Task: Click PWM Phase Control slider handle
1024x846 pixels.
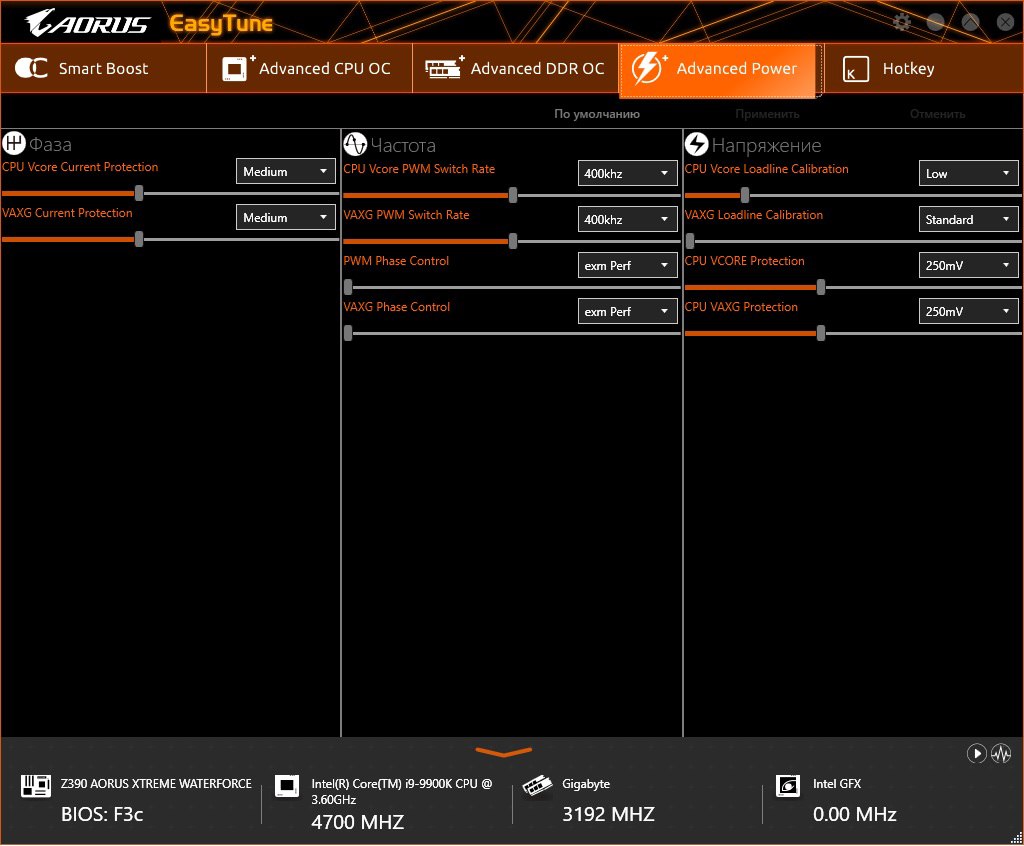Action: (x=348, y=287)
